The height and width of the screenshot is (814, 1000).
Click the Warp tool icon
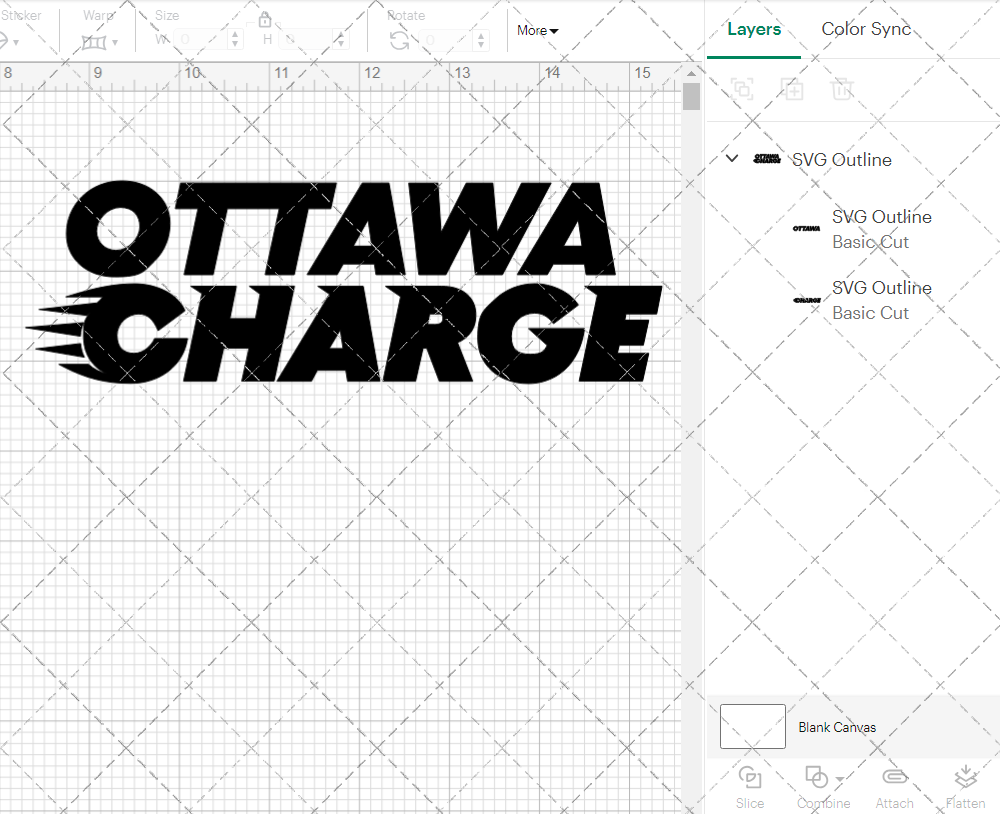point(94,41)
